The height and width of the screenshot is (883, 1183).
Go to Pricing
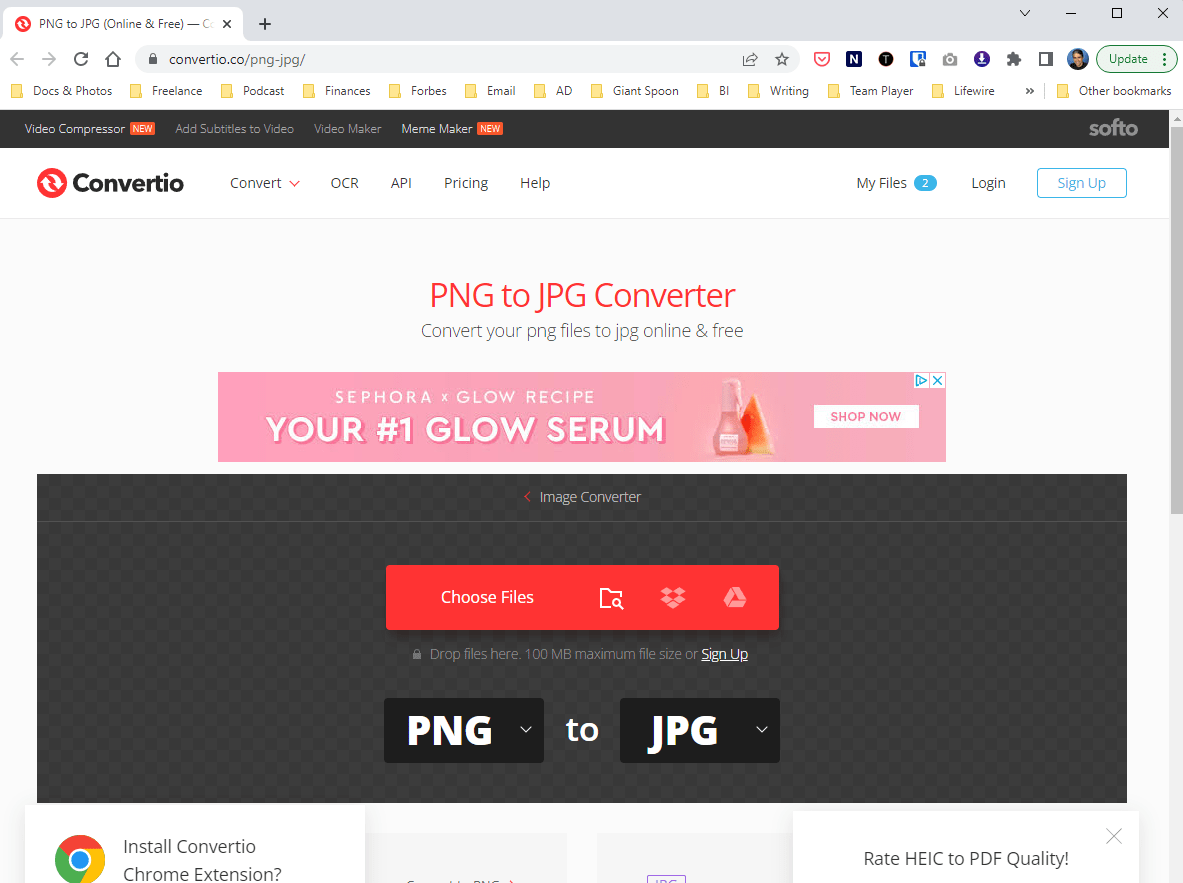pos(466,183)
